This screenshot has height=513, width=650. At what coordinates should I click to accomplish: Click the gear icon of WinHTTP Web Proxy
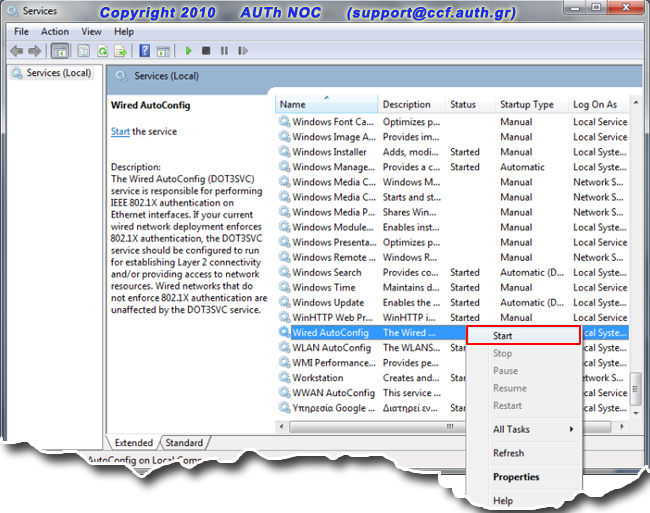284,317
